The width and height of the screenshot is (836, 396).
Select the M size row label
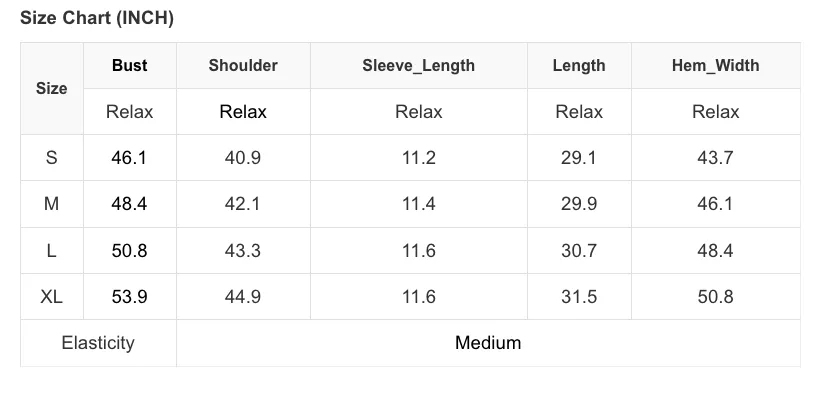click(x=52, y=204)
